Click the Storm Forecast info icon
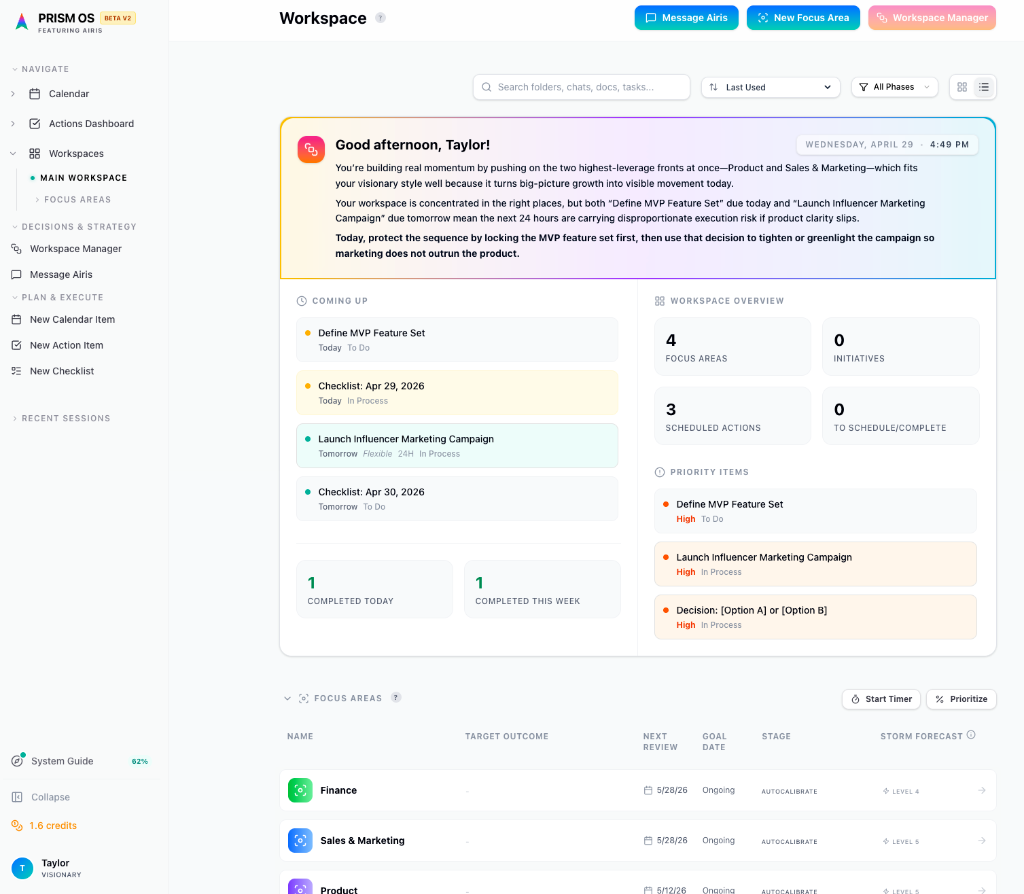The image size is (1024, 894). [971, 735]
